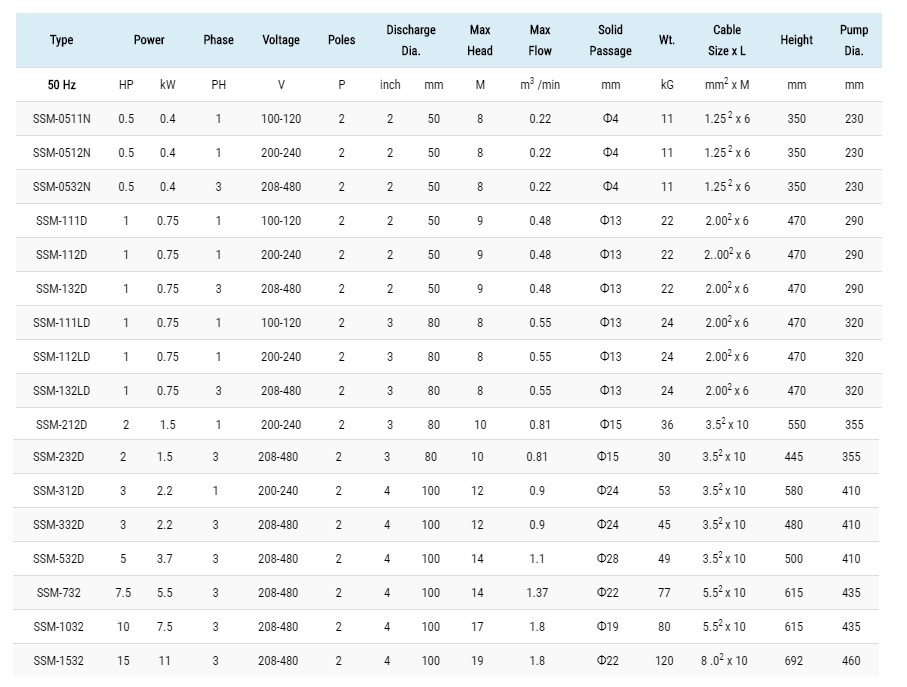This screenshot has width=907, height=687.
Task: Select the SSM-132LD model cell
Action: pyautogui.click(x=62, y=391)
